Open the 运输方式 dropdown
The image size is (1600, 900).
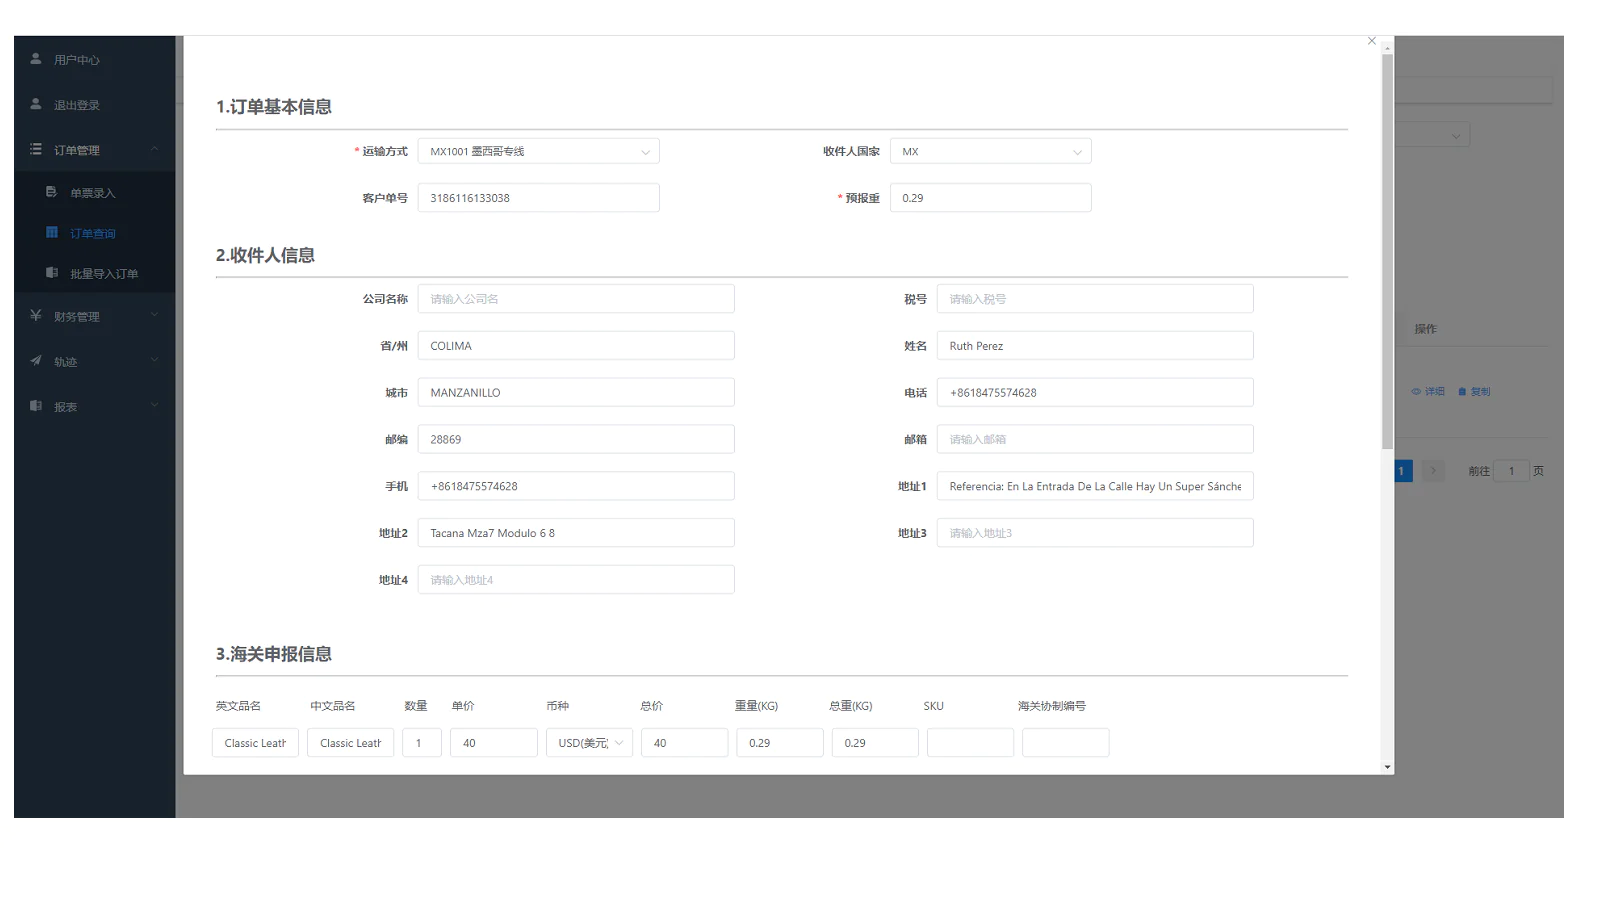(539, 151)
